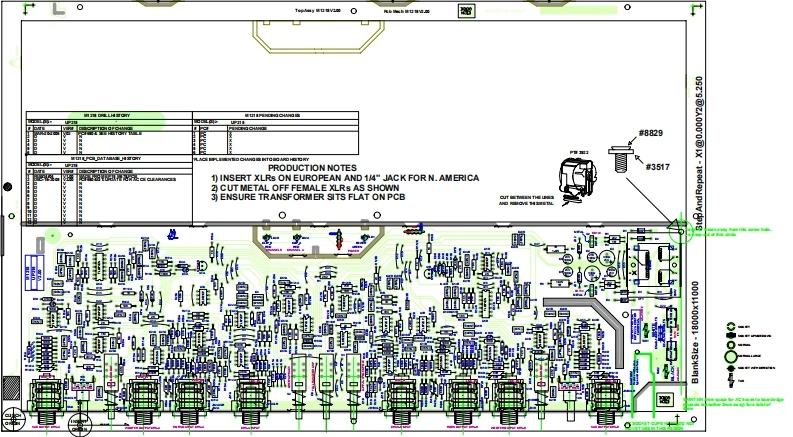Select the rightmost jack connector on the board's bottom edge

605,398
